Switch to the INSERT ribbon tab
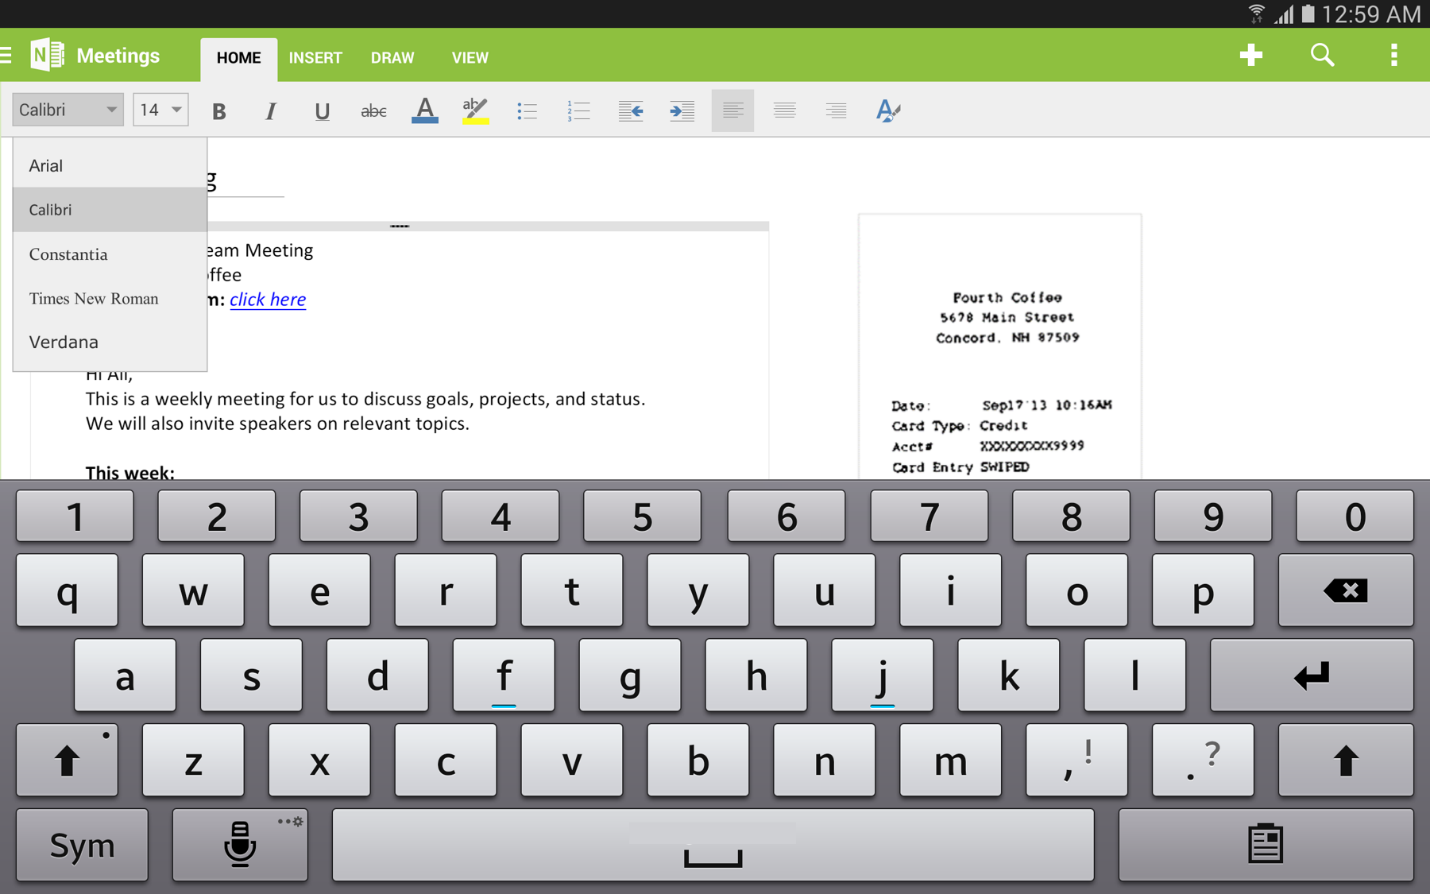1430x894 pixels. pyautogui.click(x=315, y=58)
